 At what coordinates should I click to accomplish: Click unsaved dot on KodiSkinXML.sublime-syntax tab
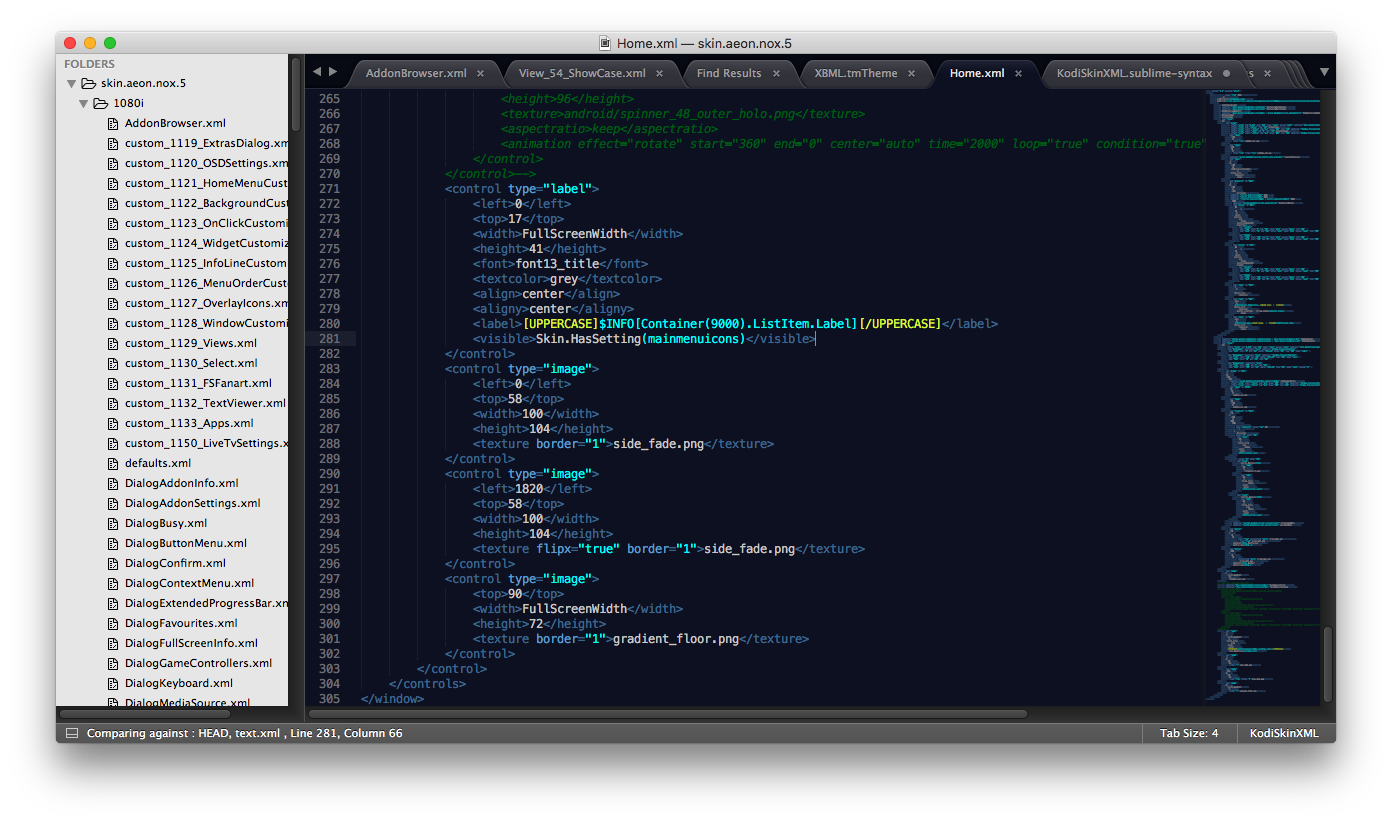click(1226, 73)
